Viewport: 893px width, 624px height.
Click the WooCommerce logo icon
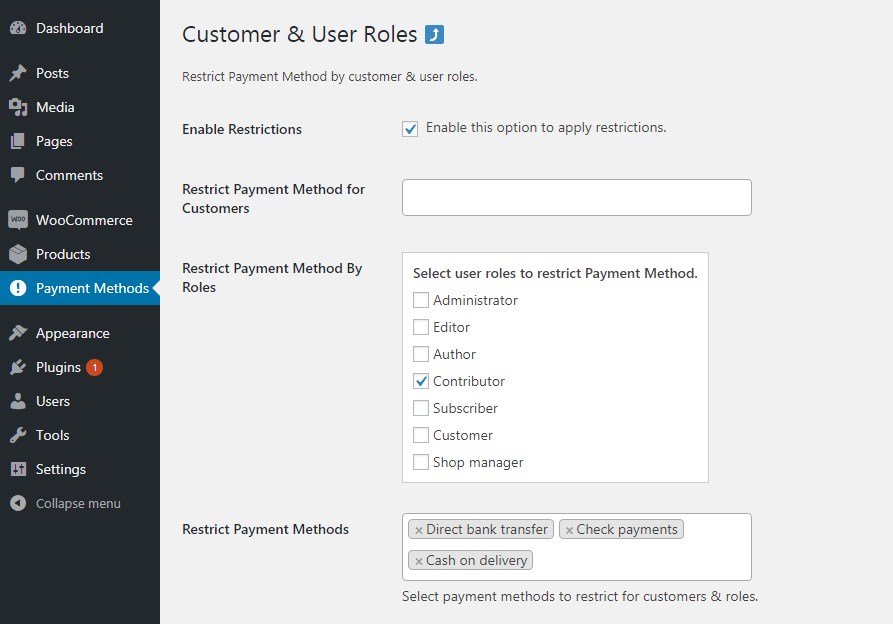tap(18, 220)
